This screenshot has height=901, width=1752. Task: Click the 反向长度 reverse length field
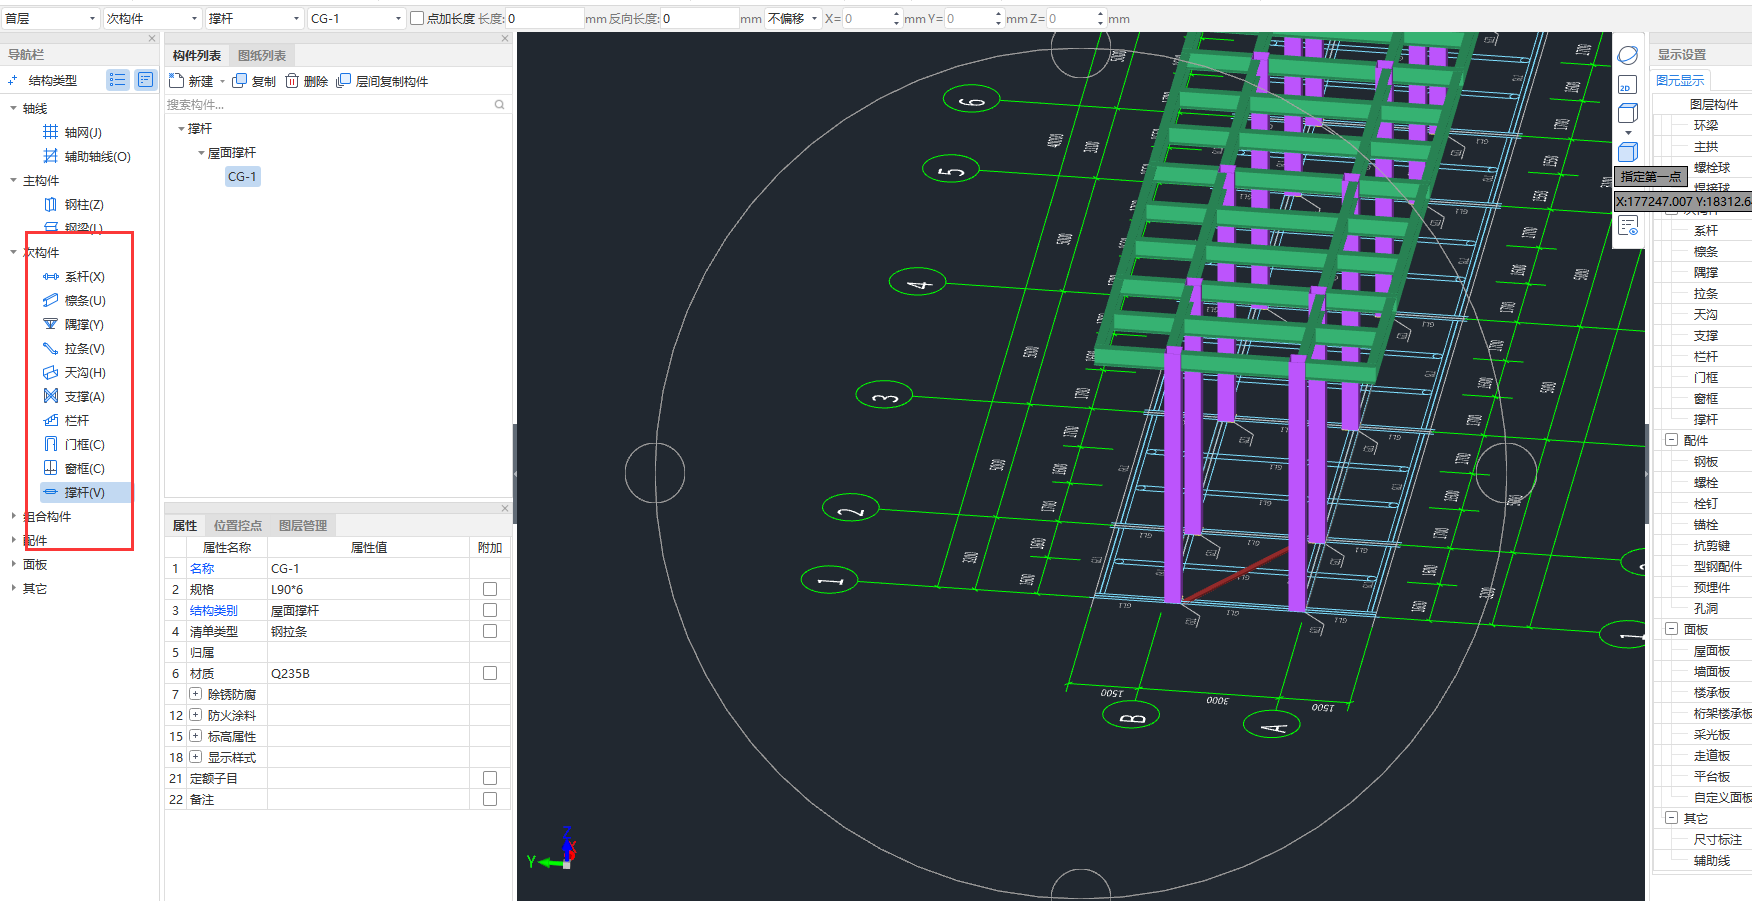[699, 18]
